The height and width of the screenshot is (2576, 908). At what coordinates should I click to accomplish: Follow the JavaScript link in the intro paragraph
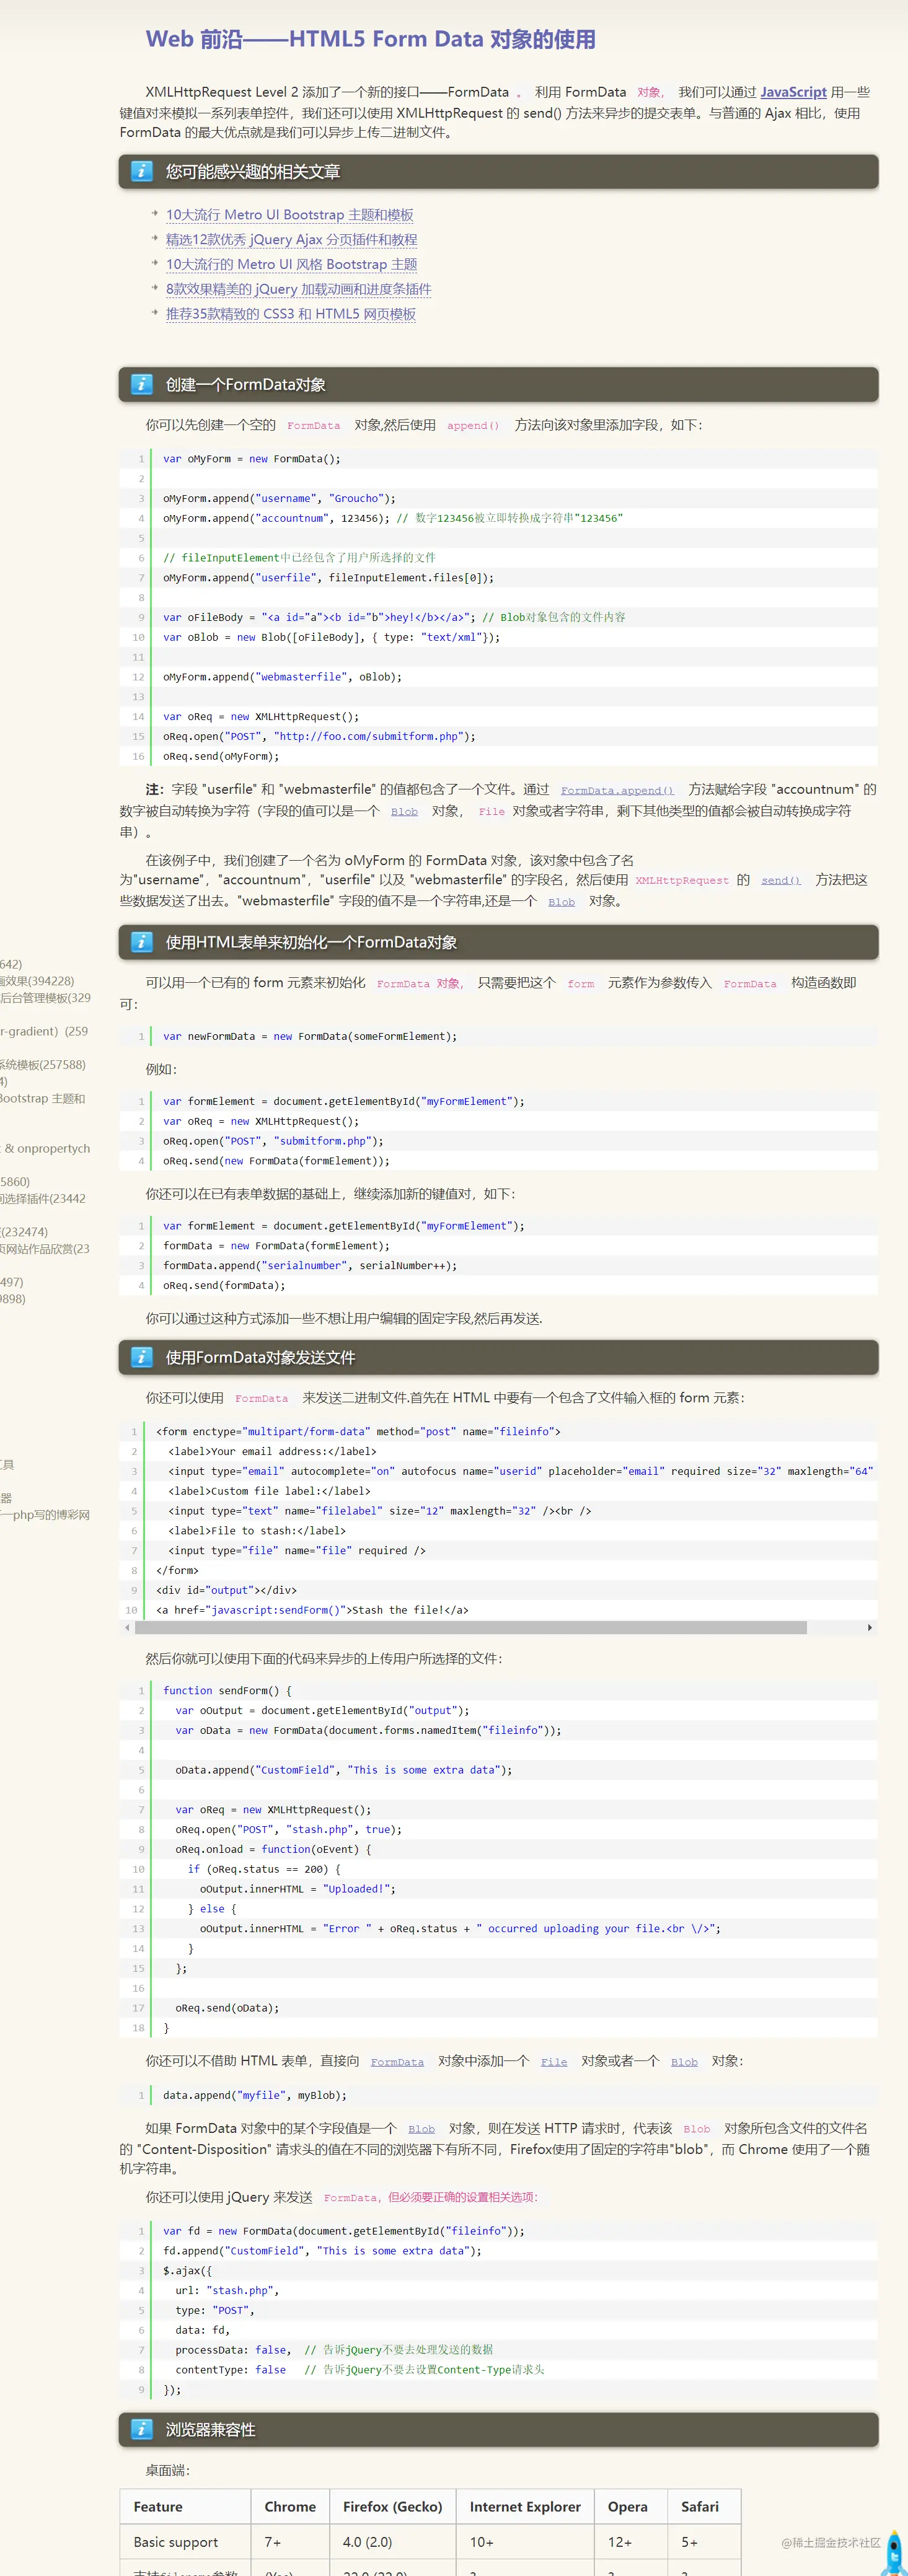coord(793,92)
